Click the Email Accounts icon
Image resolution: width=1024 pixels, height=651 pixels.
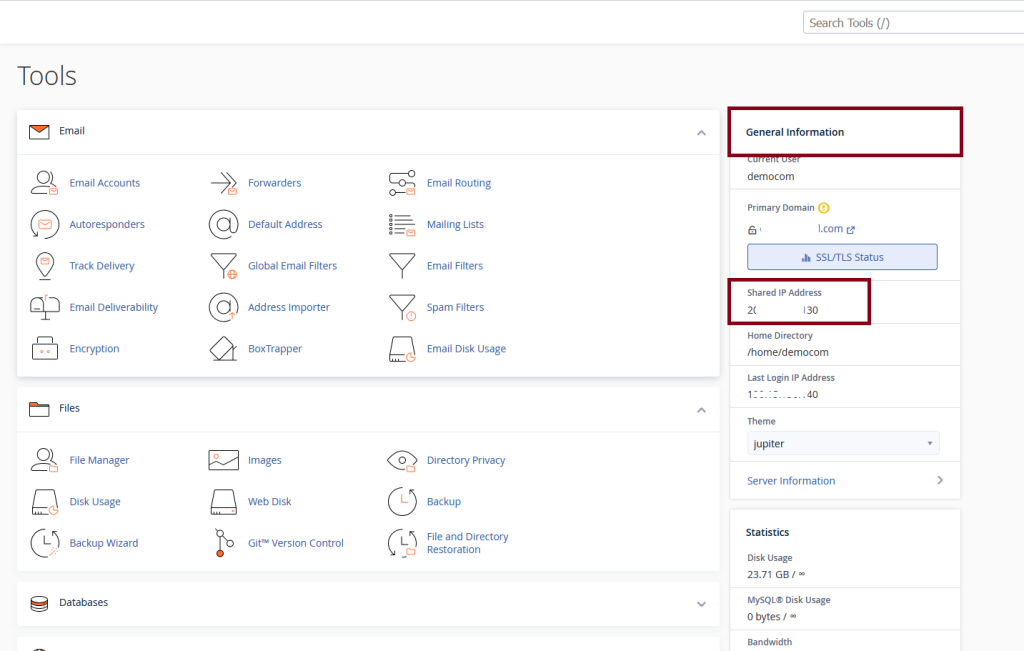pos(45,183)
